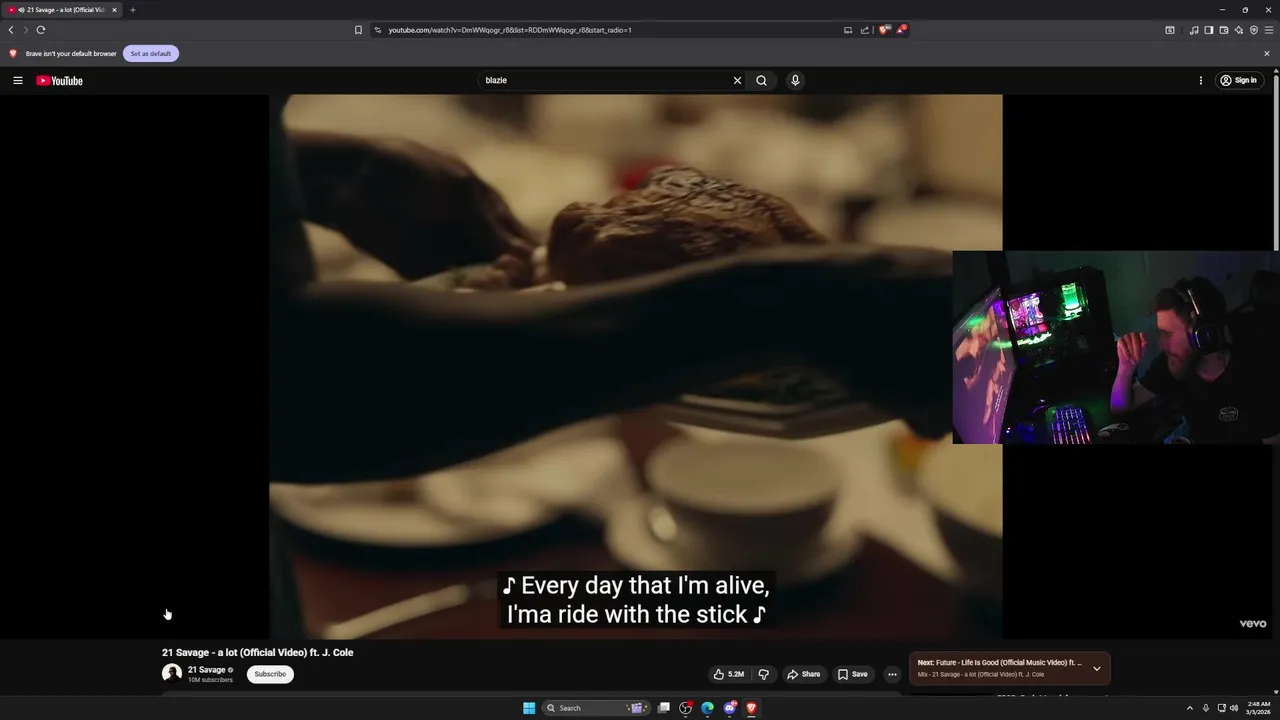Toggle the browser sidebar panel
Screen dimensions: 1280x720
pyautogui.click(x=1209, y=30)
